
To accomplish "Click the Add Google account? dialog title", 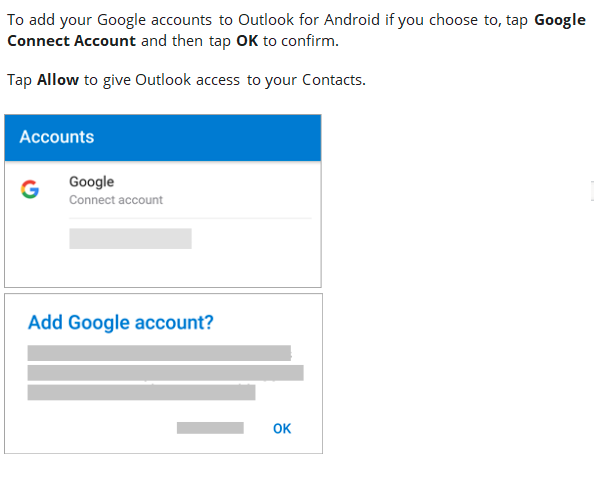I will tap(121, 323).
